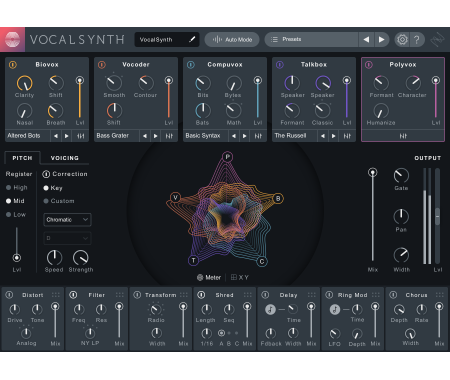Click the output Mix slider handle
Image resolution: width=450 pixels, height=380 pixels.
click(x=373, y=172)
